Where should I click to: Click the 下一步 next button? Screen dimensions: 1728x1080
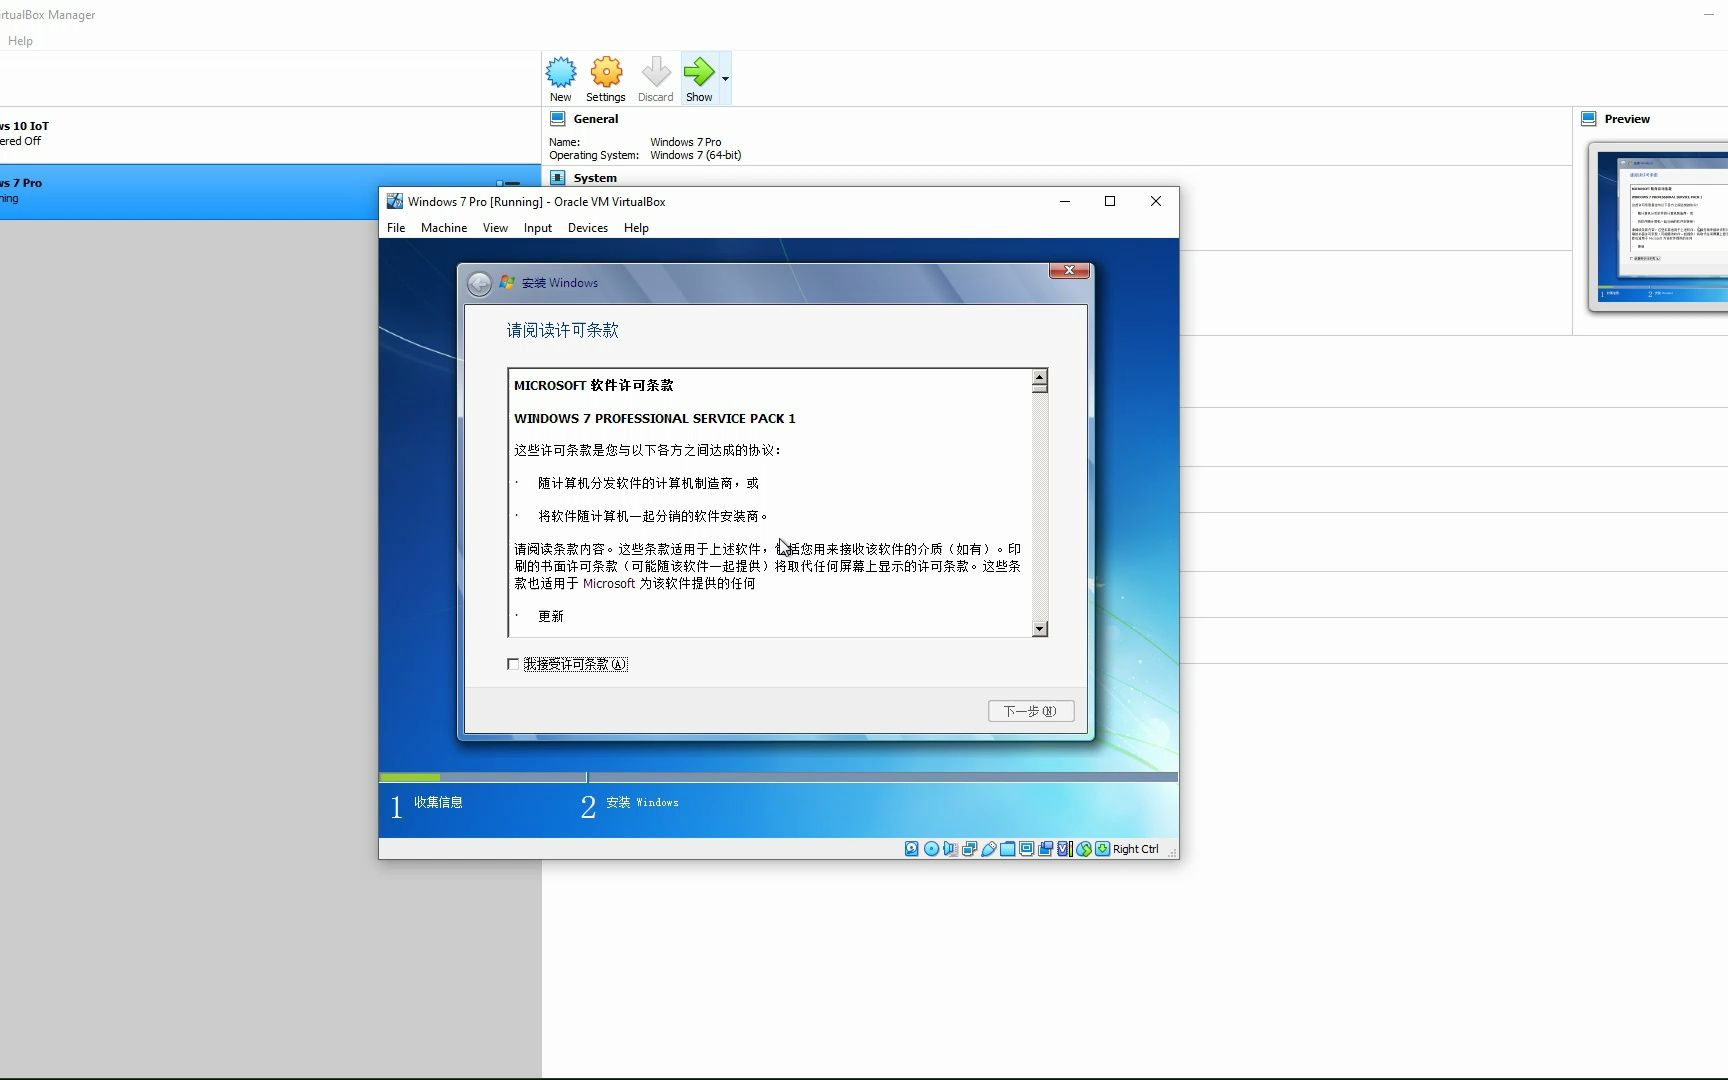click(1030, 711)
